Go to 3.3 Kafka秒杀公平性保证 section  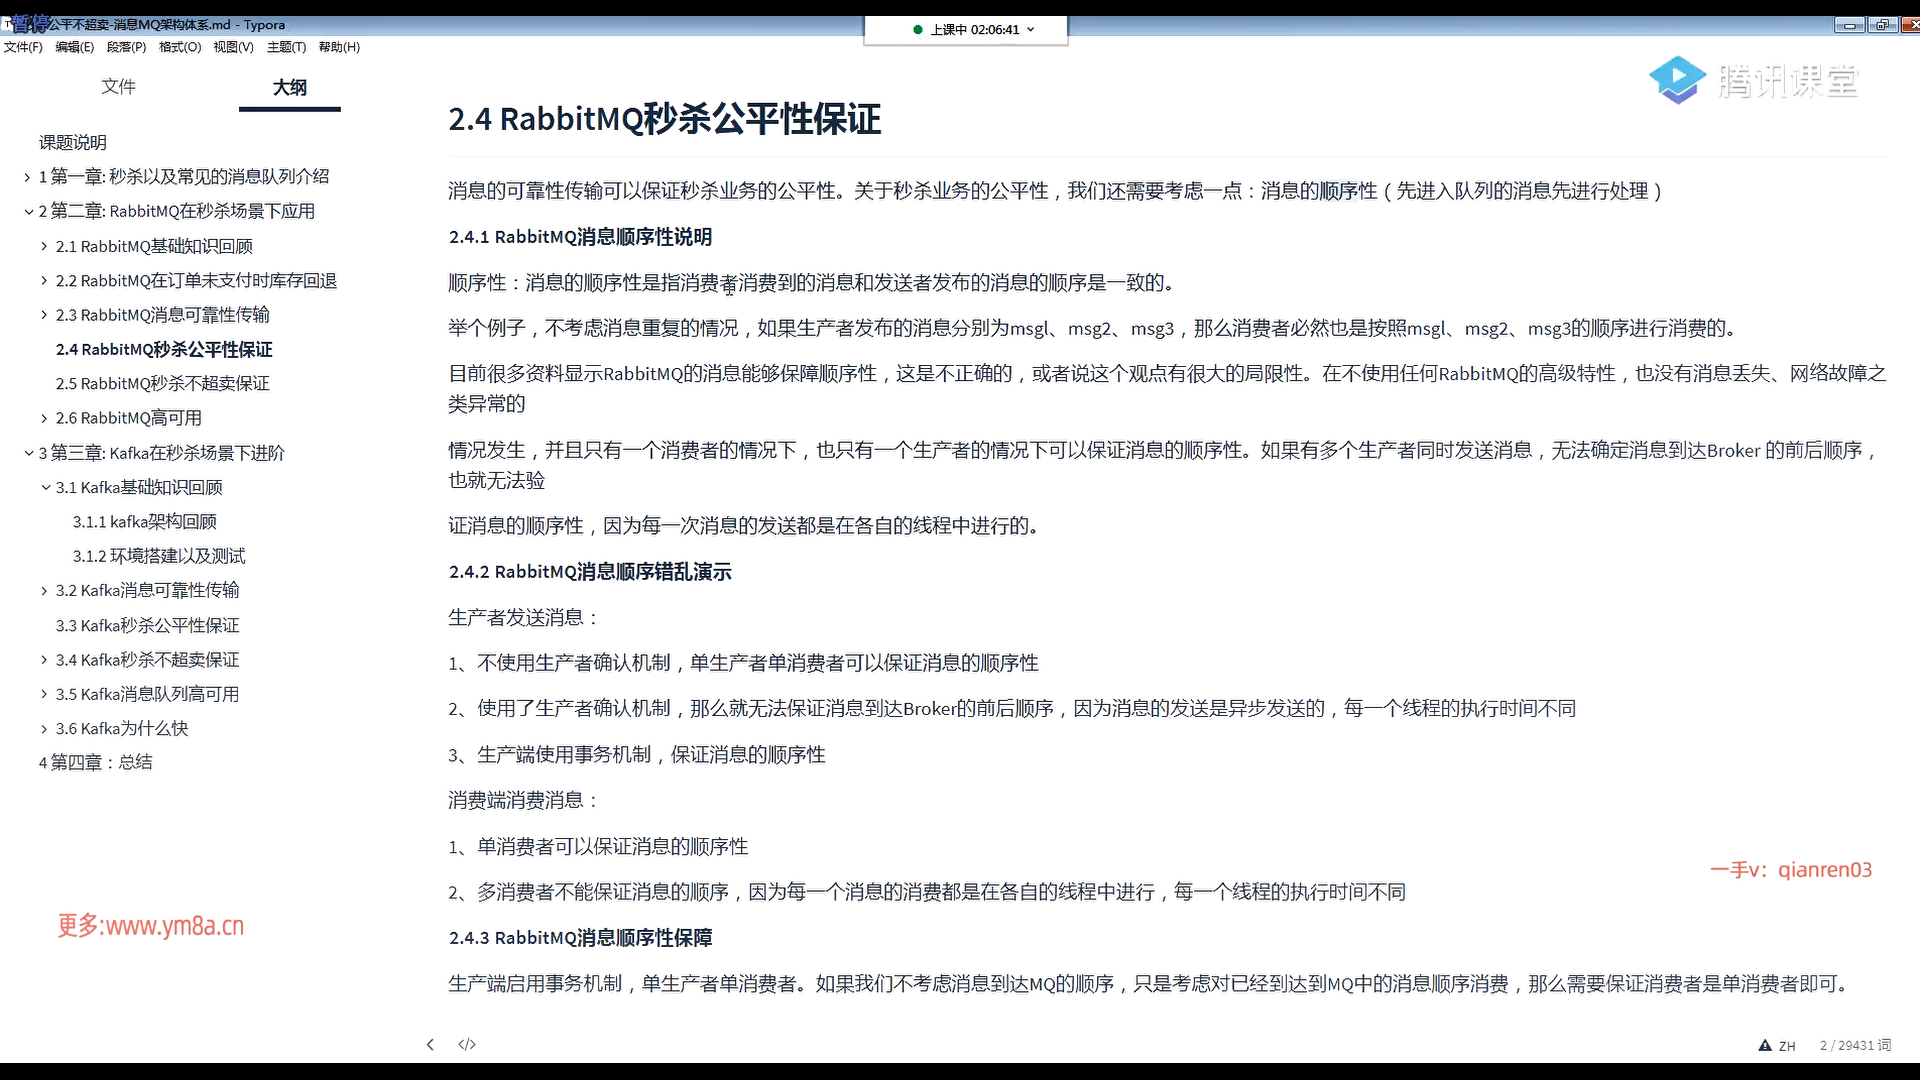click(x=147, y=625)
